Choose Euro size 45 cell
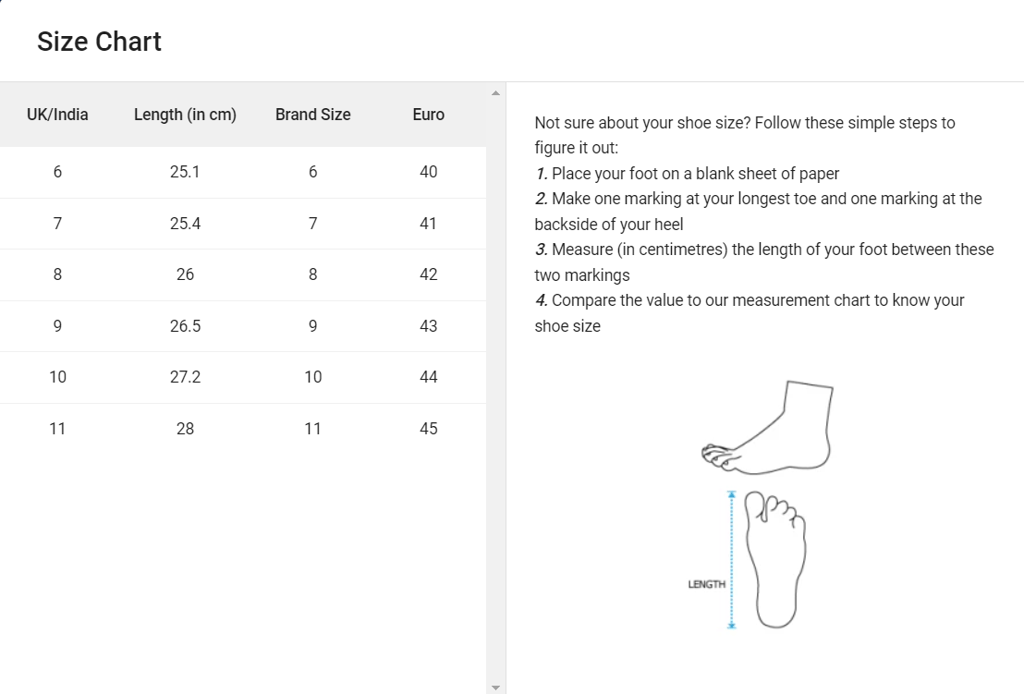1024x694 pixels. pos(428,429)
